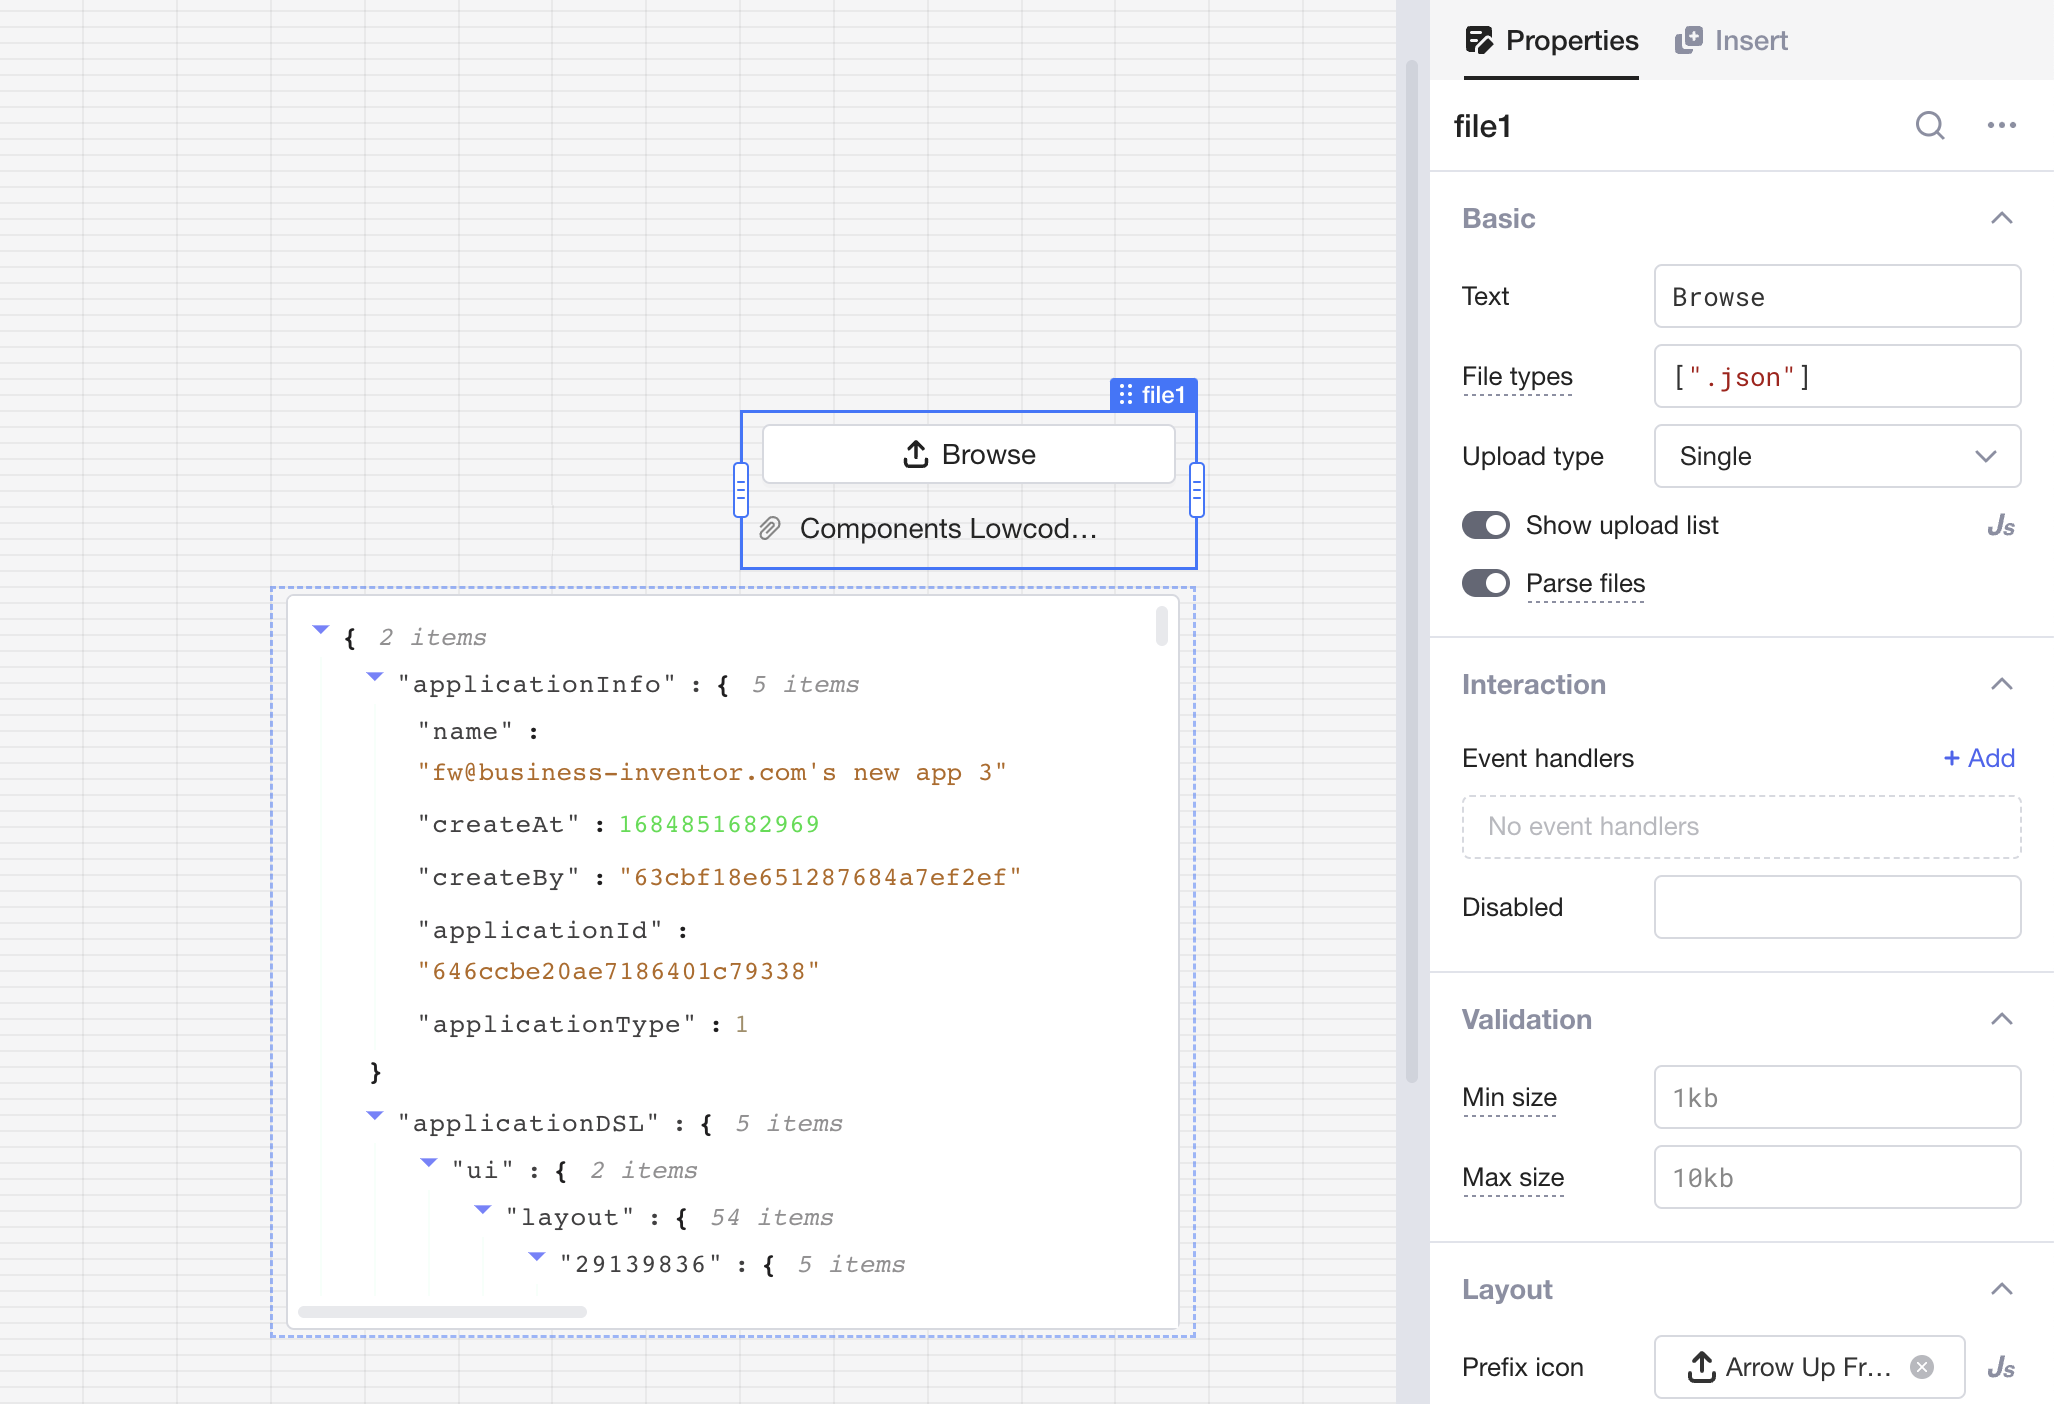Disable the Parse files switch
The height and width of the screenshot is (1404, 2054).
(1486, 583)
